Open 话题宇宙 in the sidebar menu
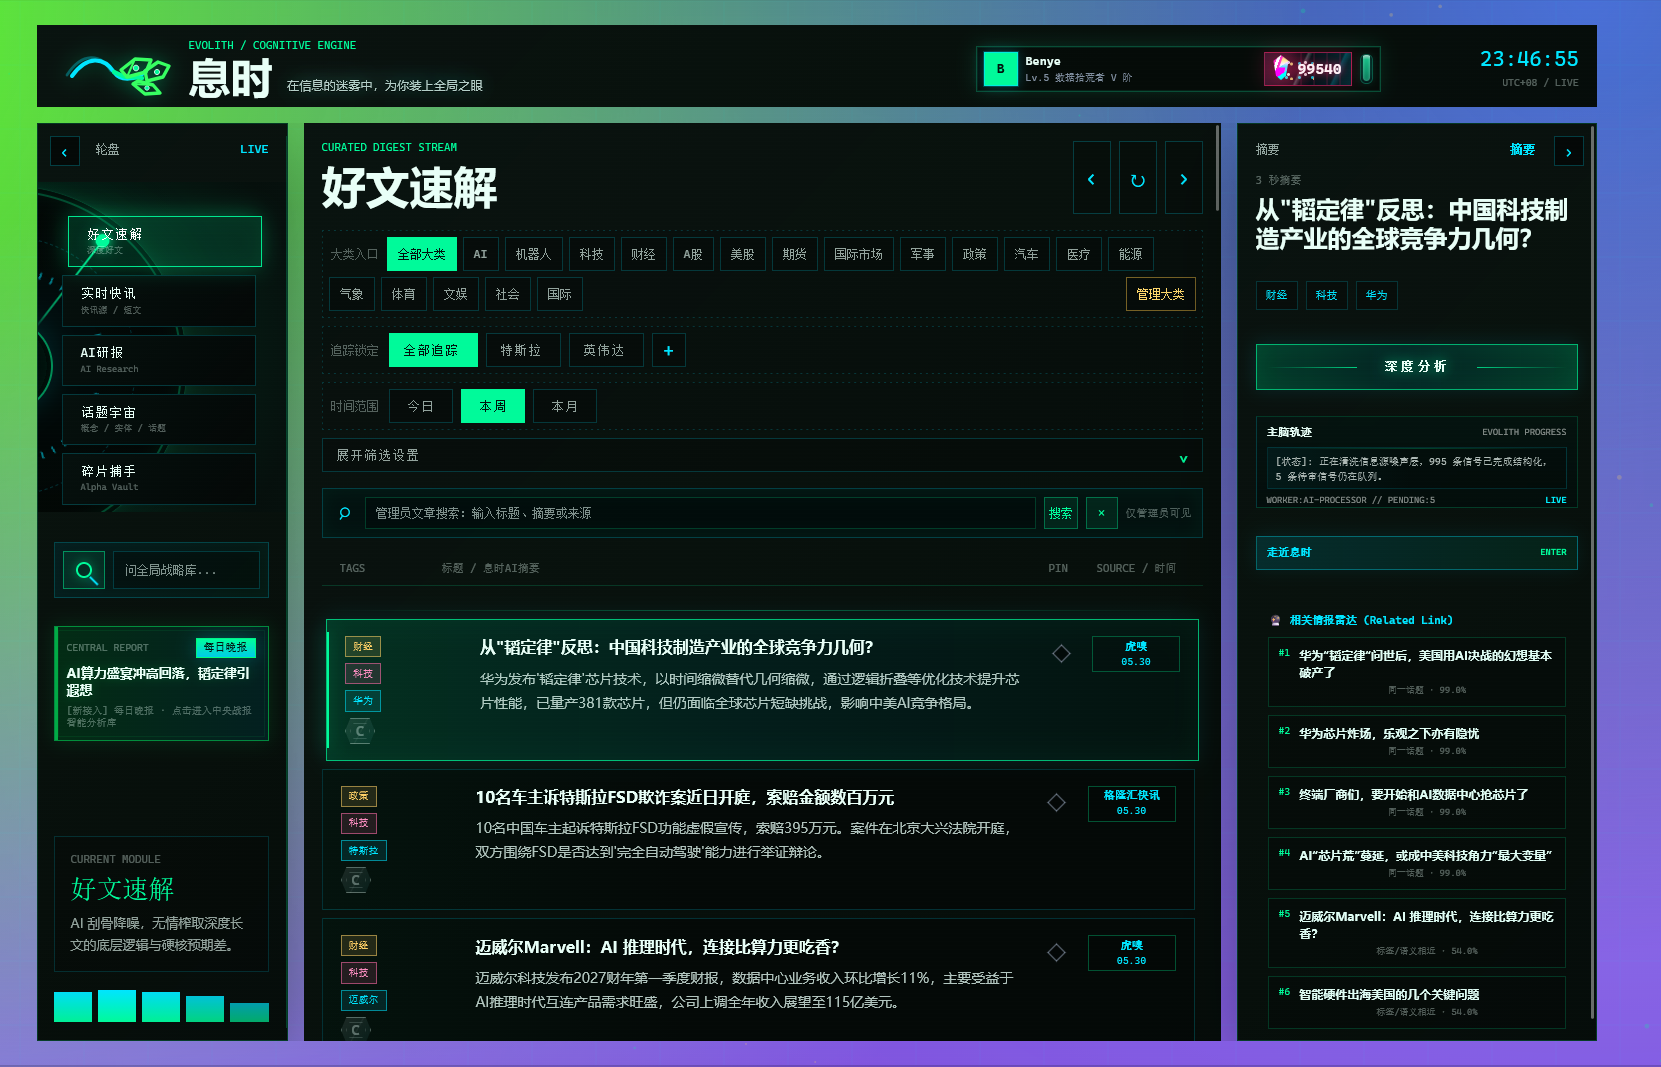1661x1067 pixels. click(158, 419)
